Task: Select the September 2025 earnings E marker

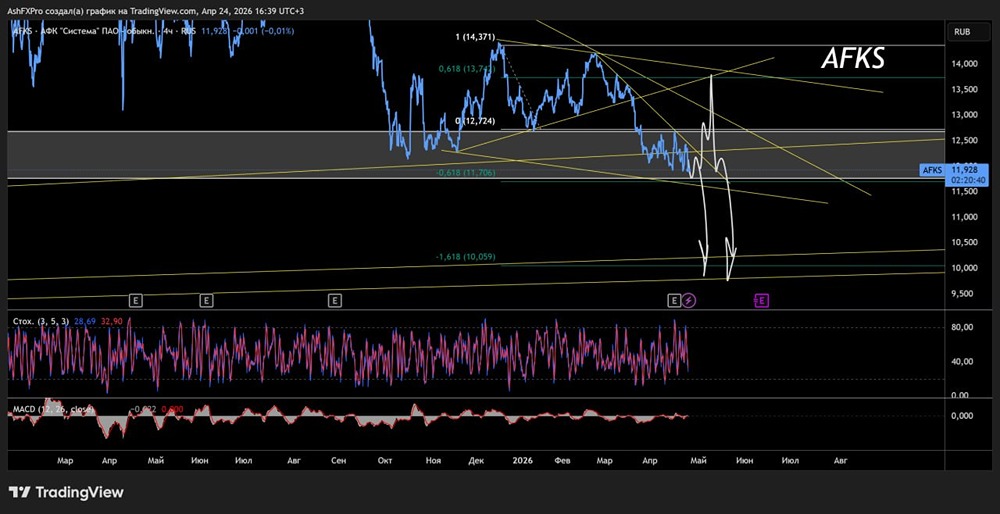Action: tap(335, 300)
